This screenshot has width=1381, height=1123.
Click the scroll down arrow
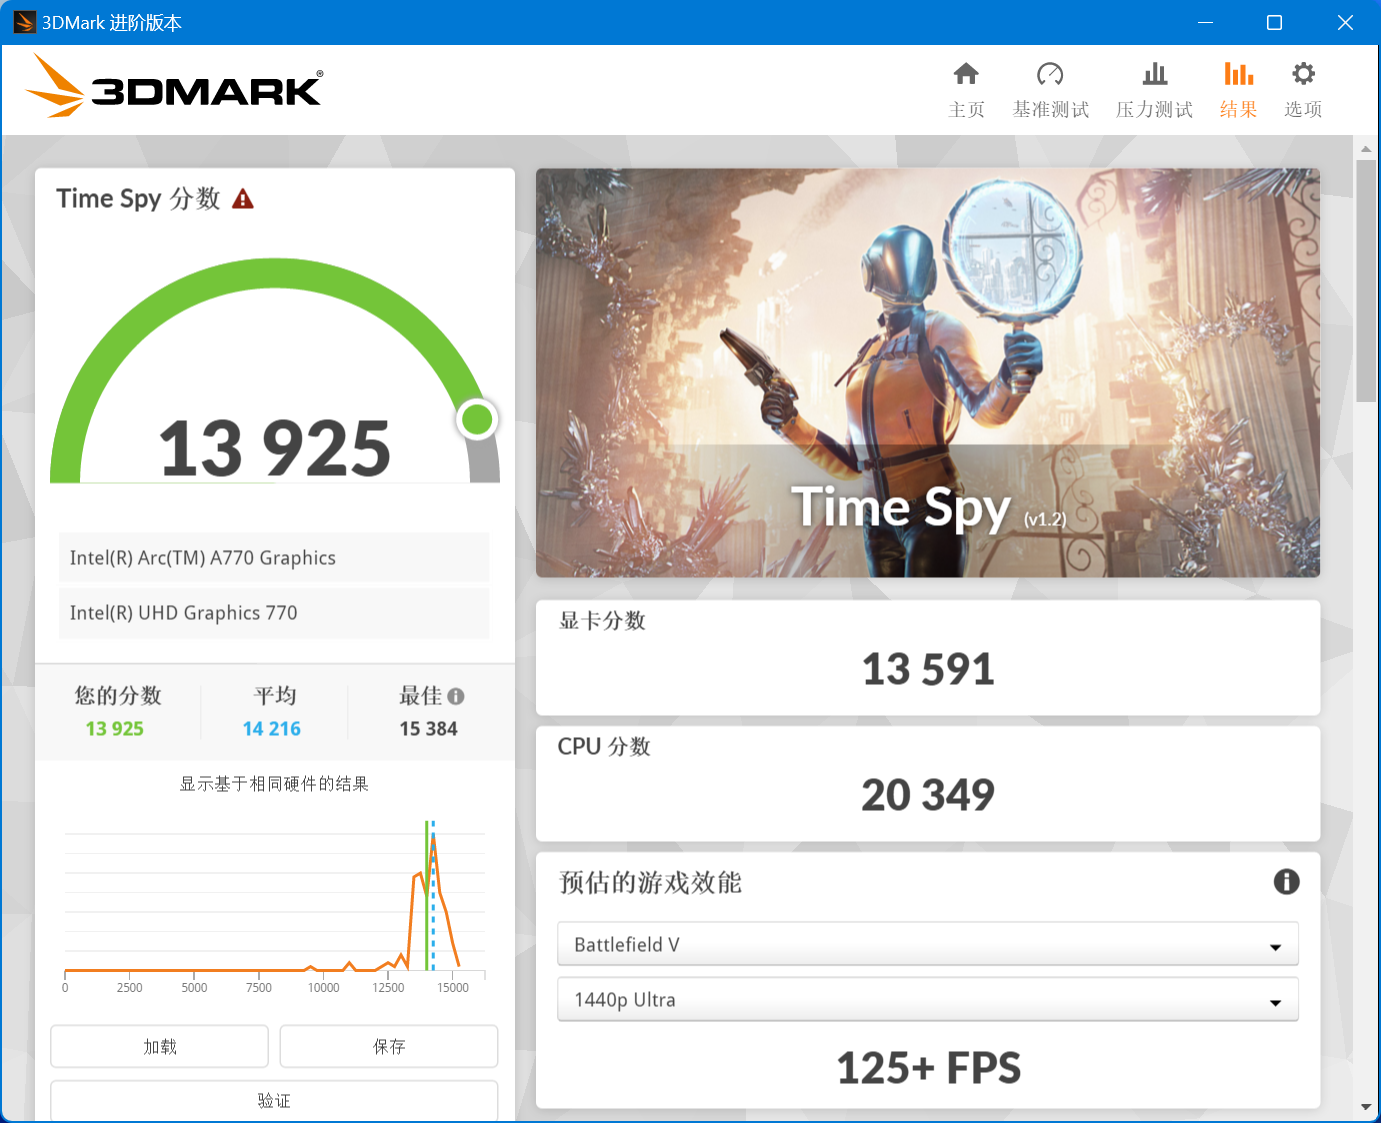[x=1366, y=1107]
